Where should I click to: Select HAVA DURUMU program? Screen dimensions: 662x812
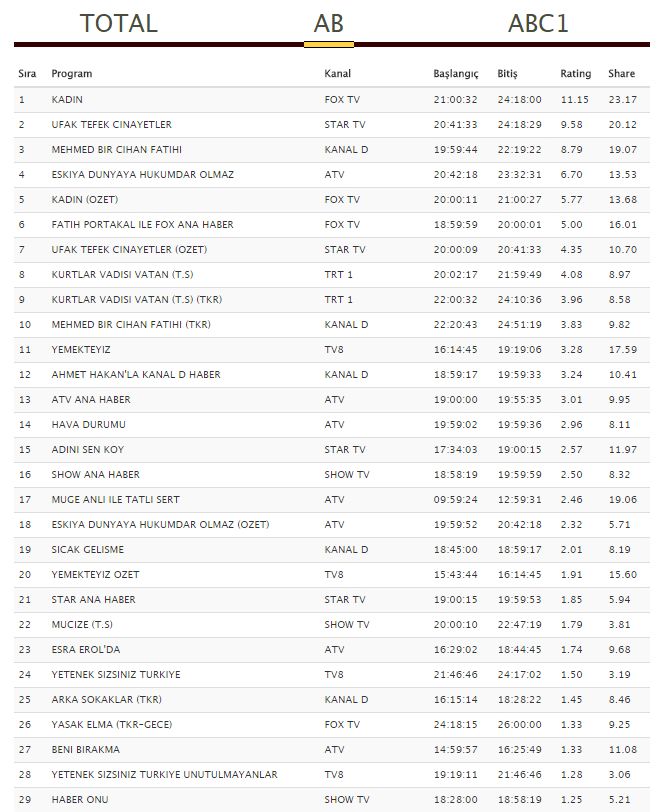pyautogui.click(x=88, y=425)
